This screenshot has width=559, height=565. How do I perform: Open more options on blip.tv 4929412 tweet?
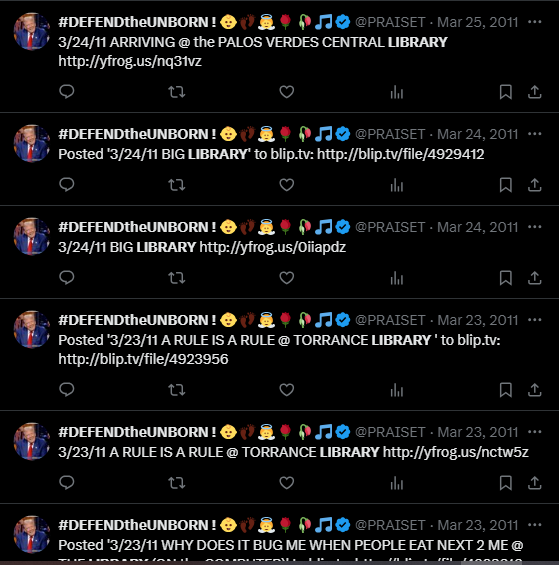click(534, 134)
